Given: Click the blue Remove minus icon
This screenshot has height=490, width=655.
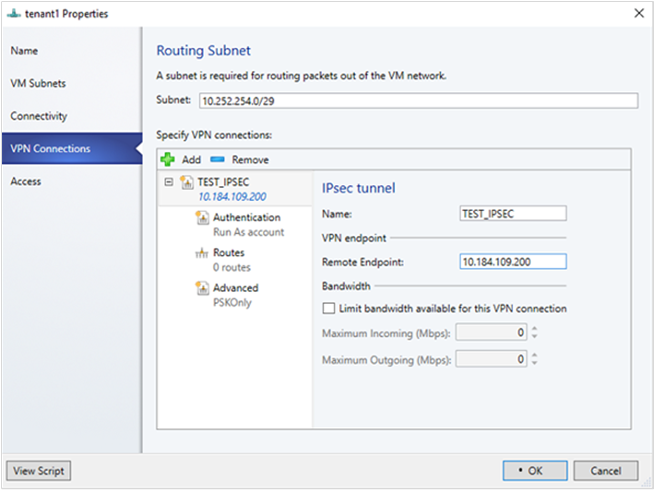Looking at the screenshot, I should [x=218, y=160].
